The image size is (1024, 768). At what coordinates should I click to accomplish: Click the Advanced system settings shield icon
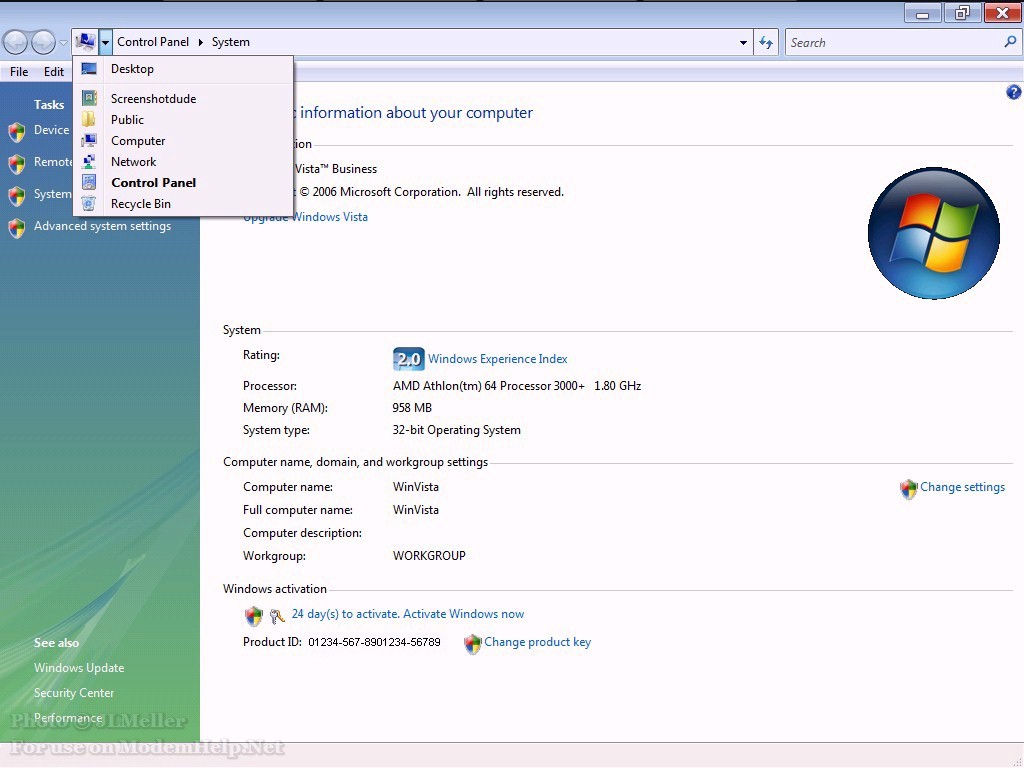click(x=17, y=227)
